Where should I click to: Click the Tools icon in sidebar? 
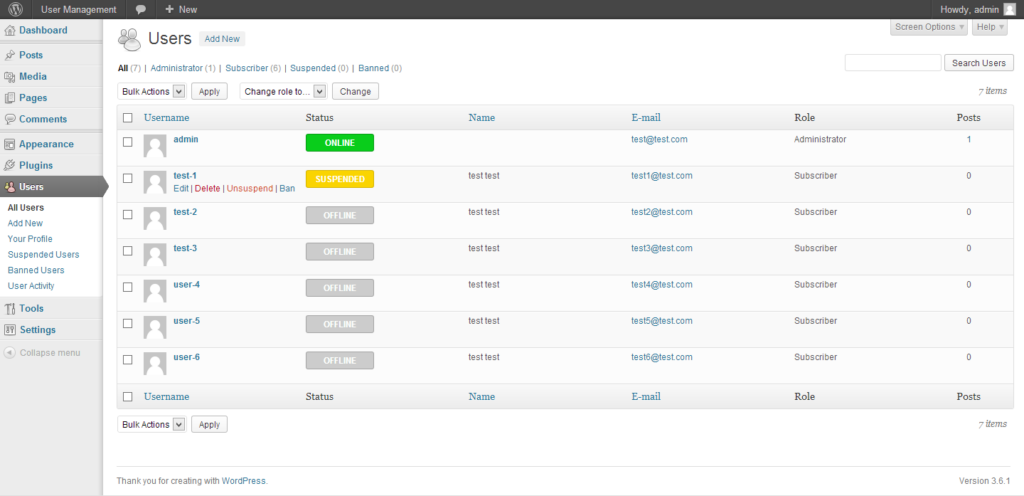(10, 309)
